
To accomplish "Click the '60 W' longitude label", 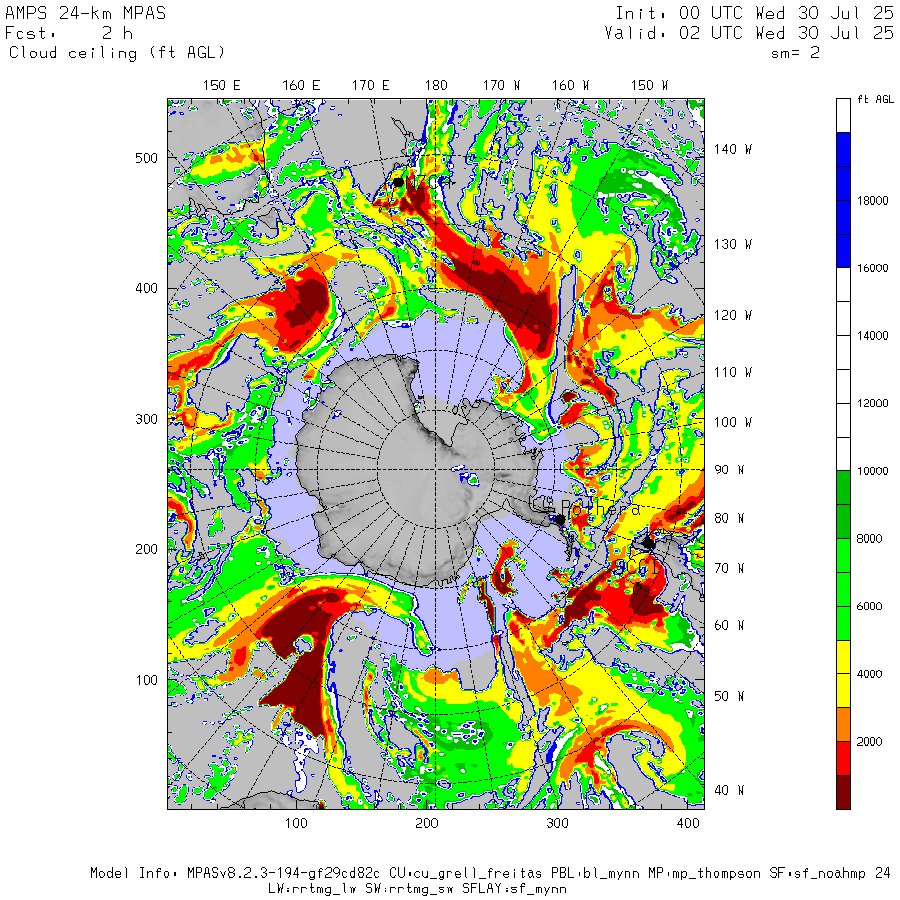I will pos(729,625).
